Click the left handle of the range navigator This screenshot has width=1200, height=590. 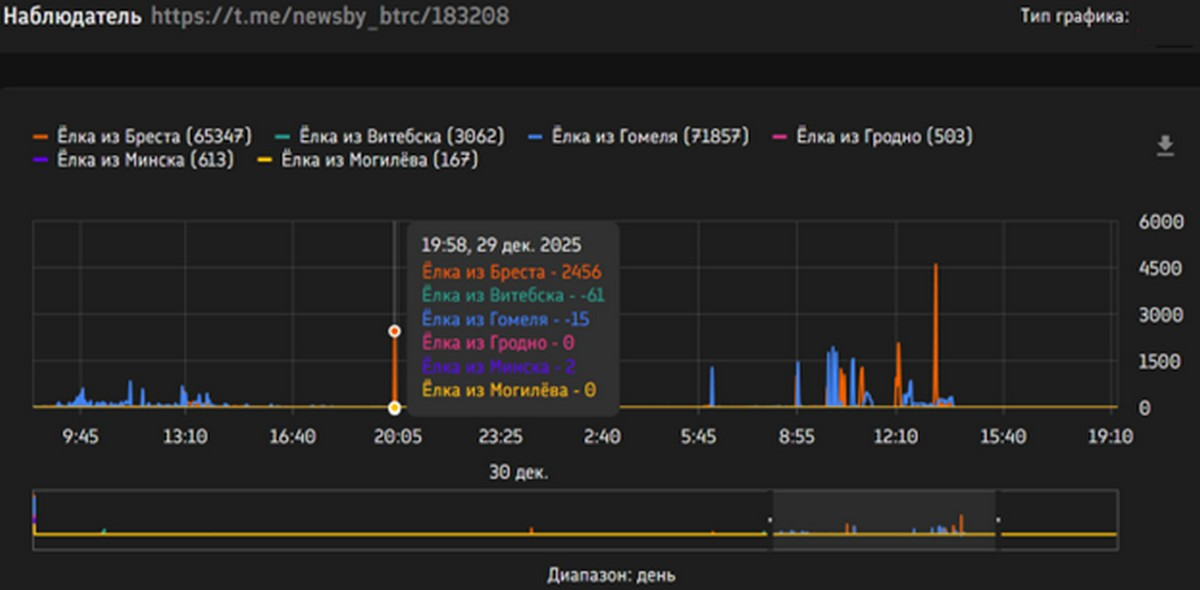[770, 521]
